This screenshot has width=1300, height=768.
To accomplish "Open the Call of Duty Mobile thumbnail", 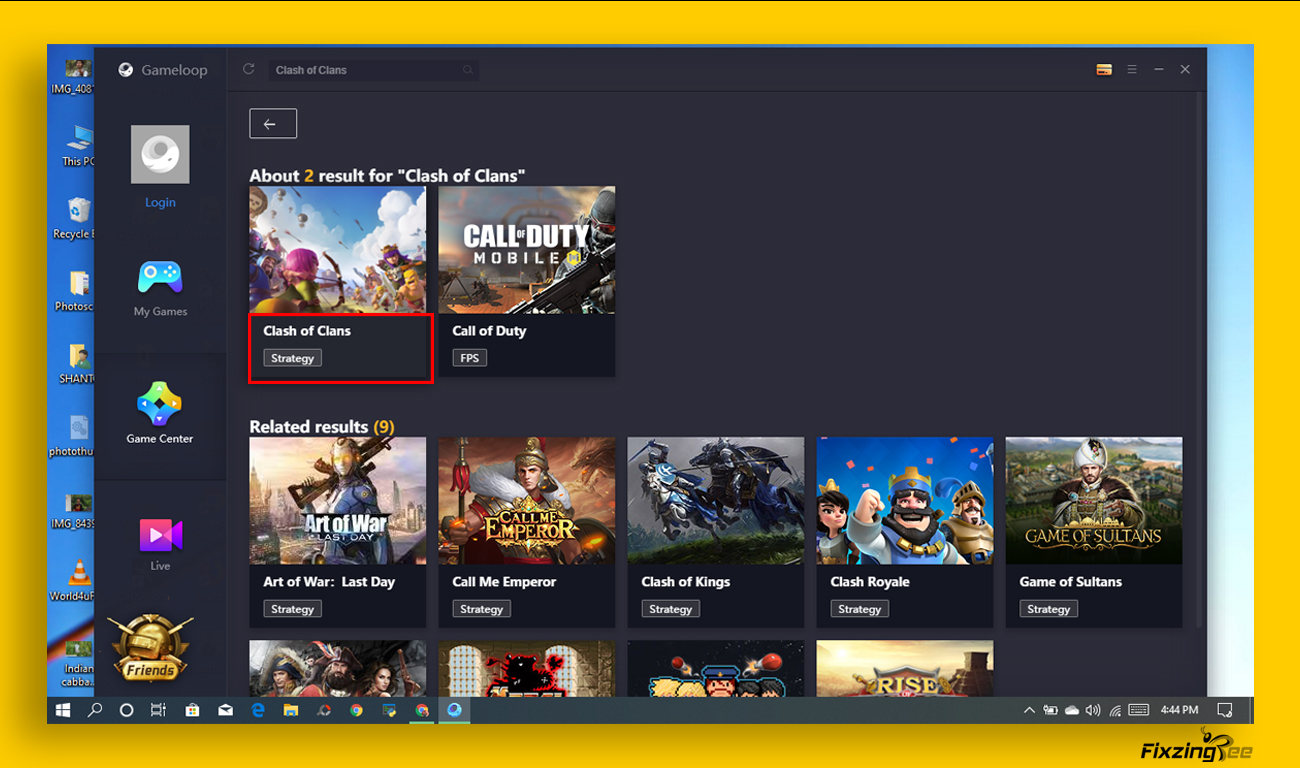I will (526, 250).
